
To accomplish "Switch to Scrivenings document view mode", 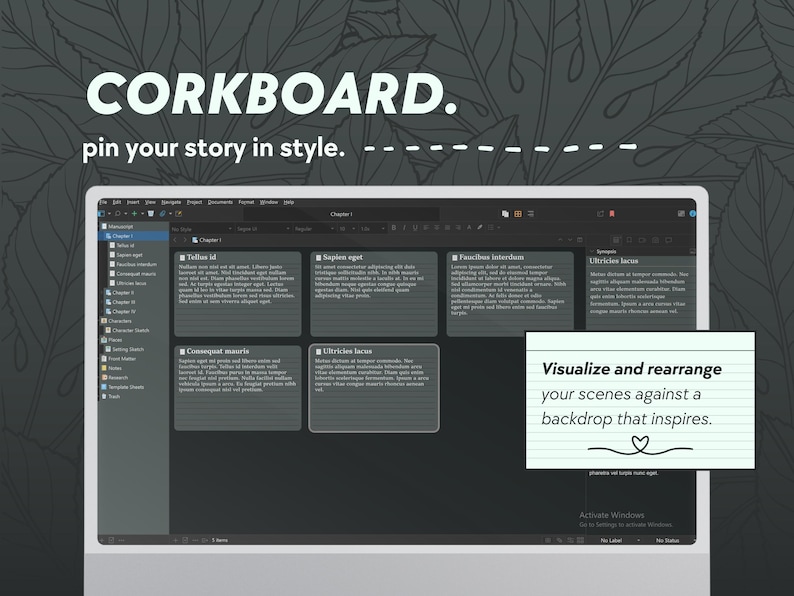I will [x=505, y=214].
